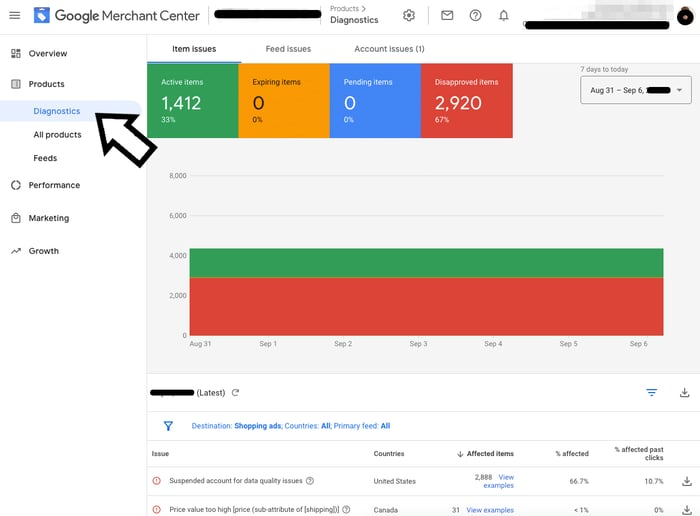The height and width of the screenshot is (516, 700).
Task: Open the date range dropdown
Action: click(x=635, y=90)
